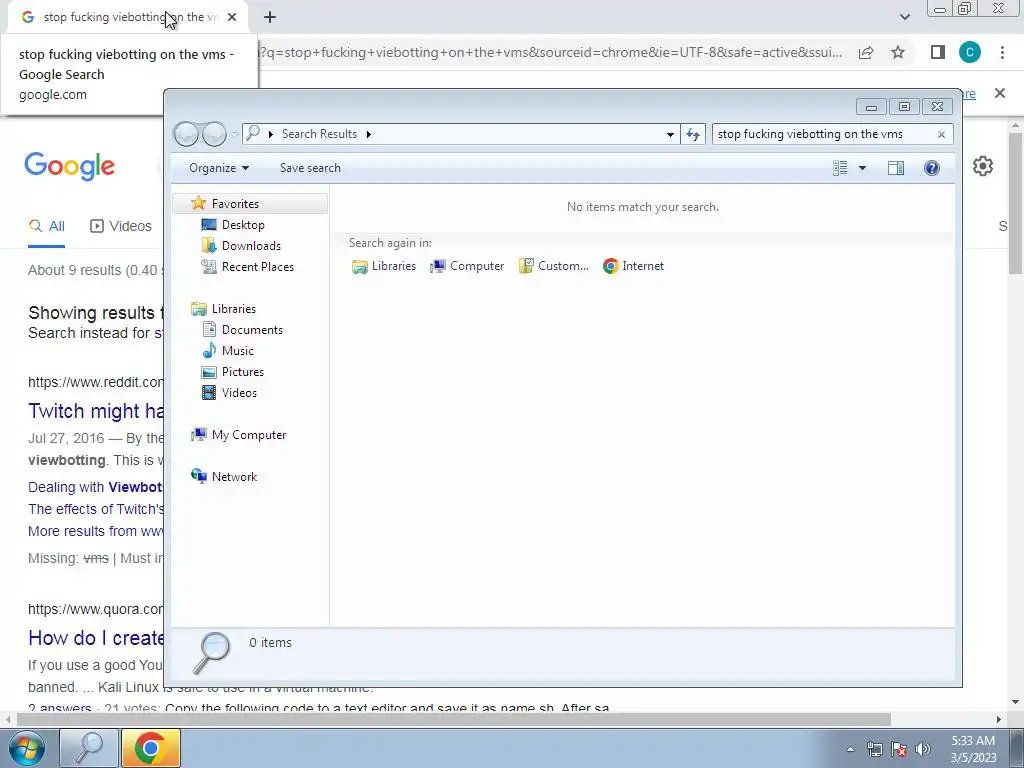Screen dimensions: 1024x768
Task: Switch to the Videos tab in Google results
Action: pyautogui.click(x=121, y=226)
